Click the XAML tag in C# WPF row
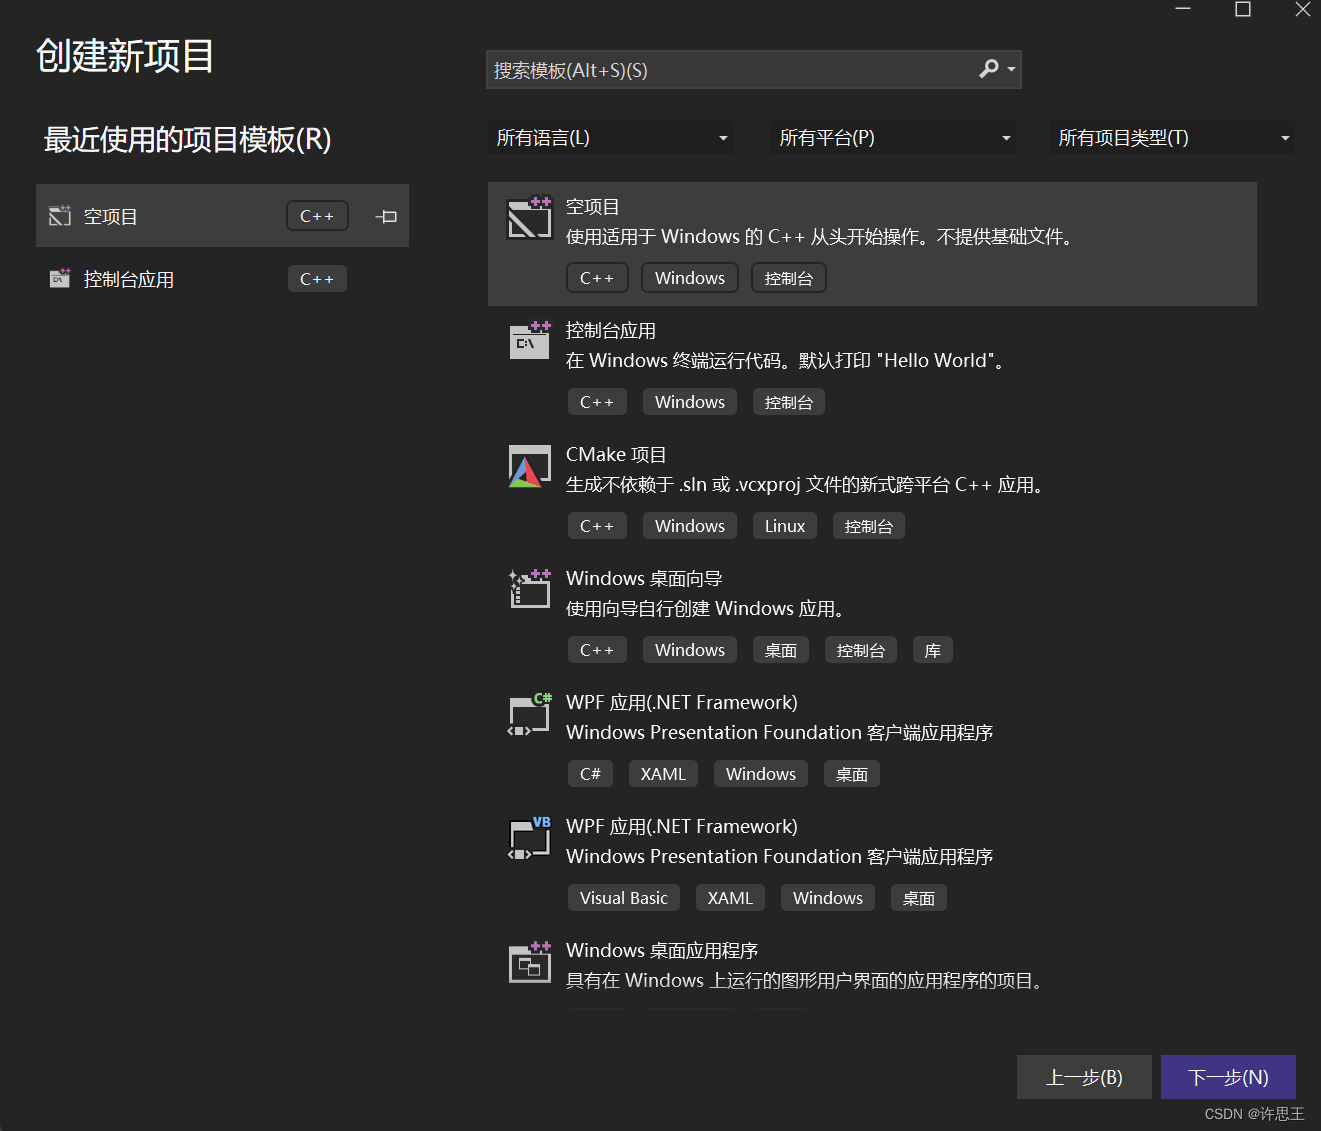Viewport: 1321px width, 1131px height. (x=663, y=774)
